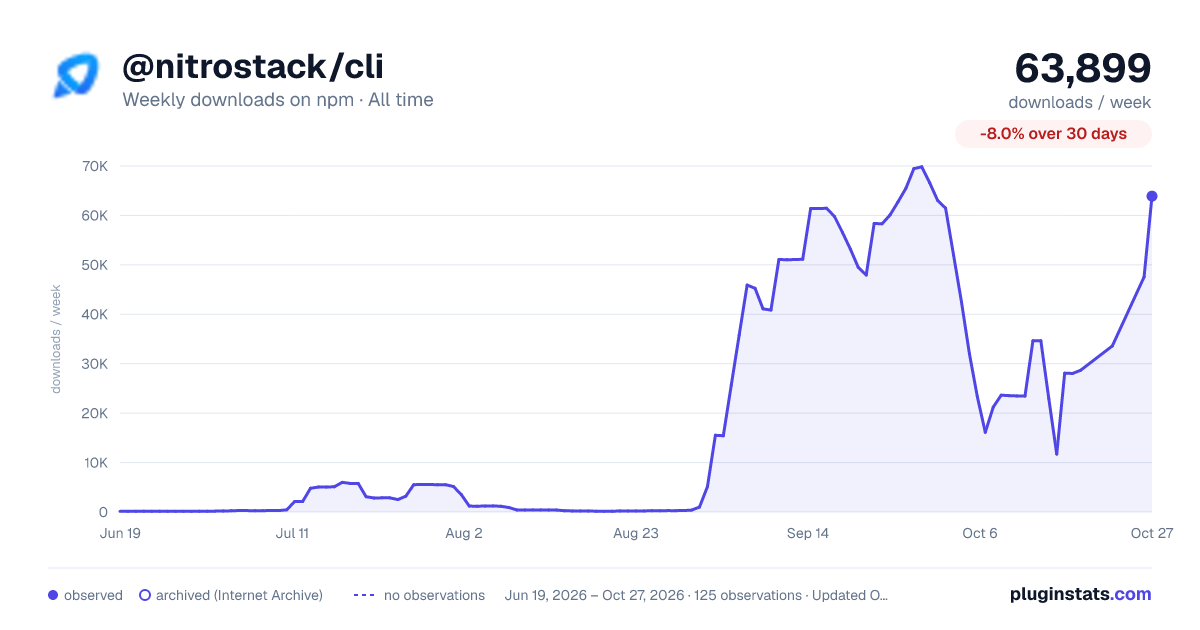Click the 40K y-axis label
Viewport: 1200px width, 630px height.
point(94,314)
